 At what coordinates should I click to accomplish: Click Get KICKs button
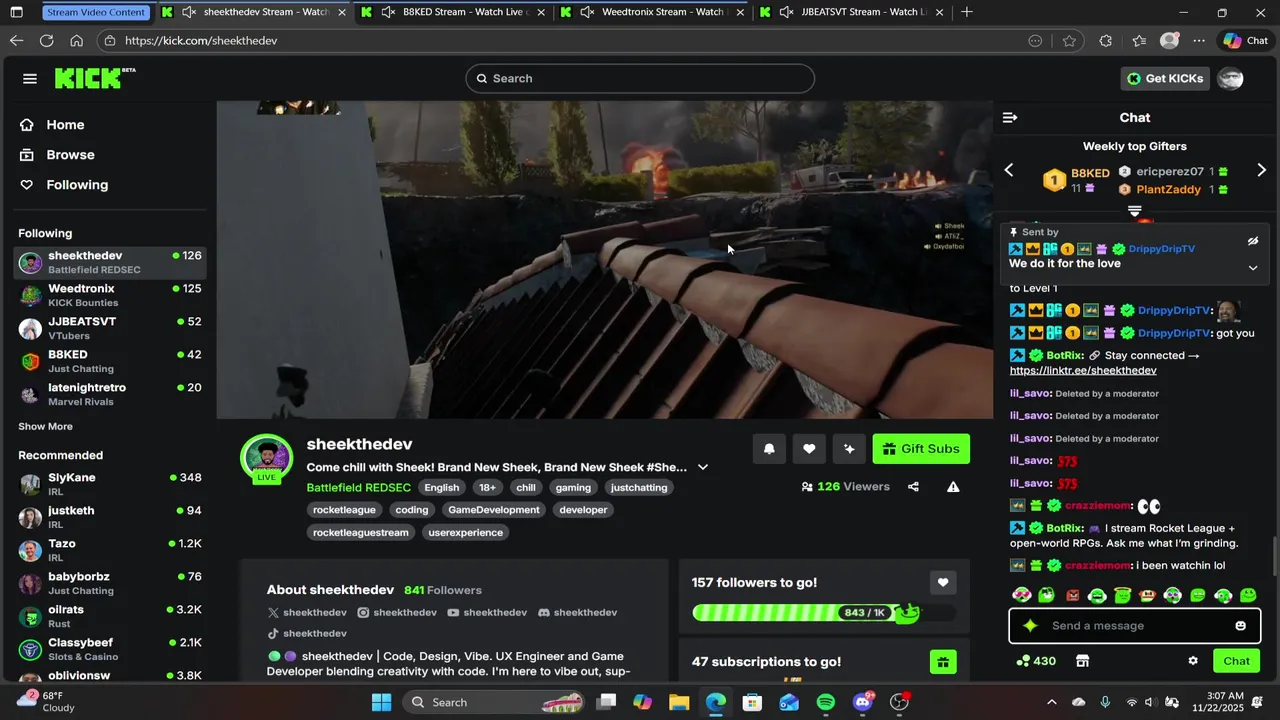(1165, 79)
